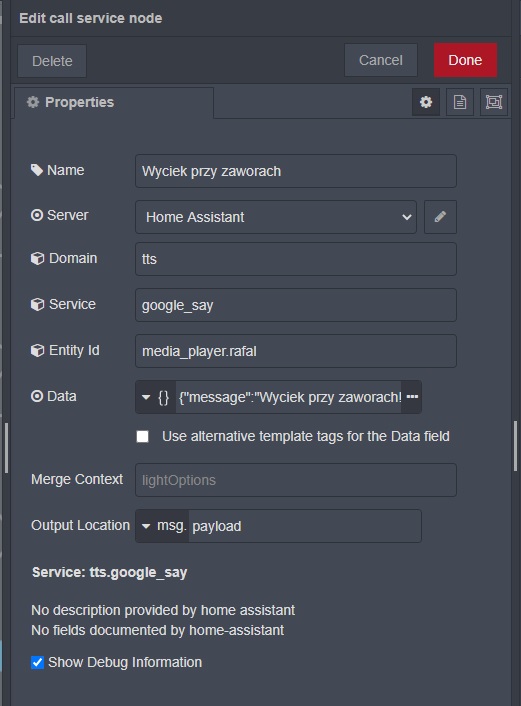
Task: Click the JSON braces type icon
Action: (x=163, y=397)
